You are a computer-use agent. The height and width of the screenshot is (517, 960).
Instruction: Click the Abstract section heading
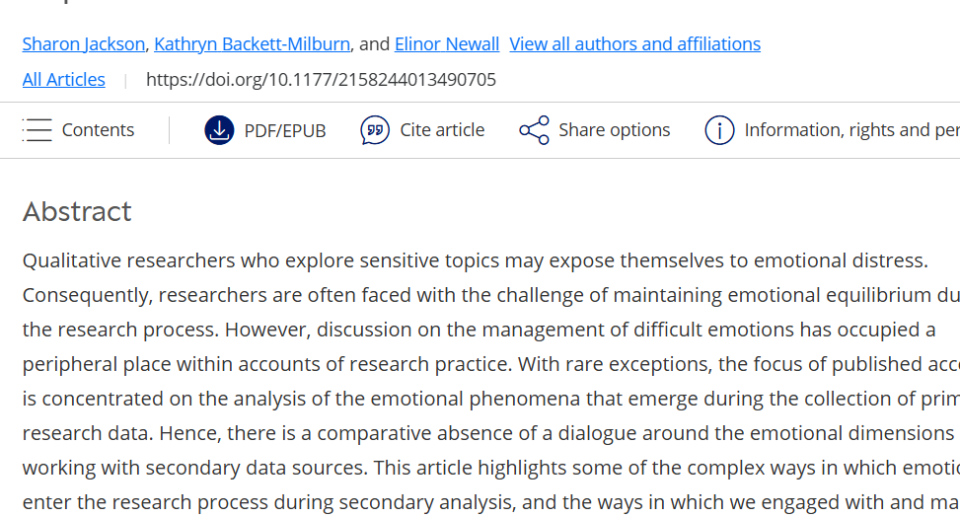[77, 212]
